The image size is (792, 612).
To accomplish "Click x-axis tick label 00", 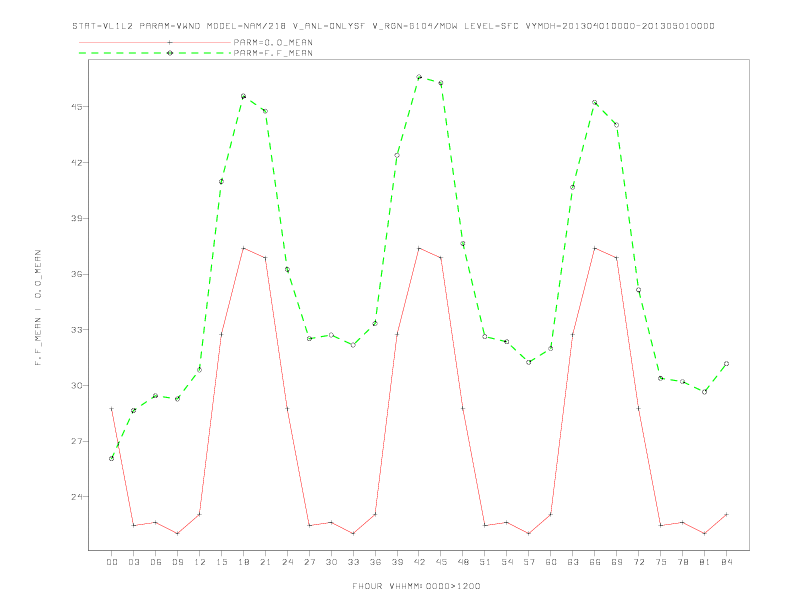I will [112, 562].
